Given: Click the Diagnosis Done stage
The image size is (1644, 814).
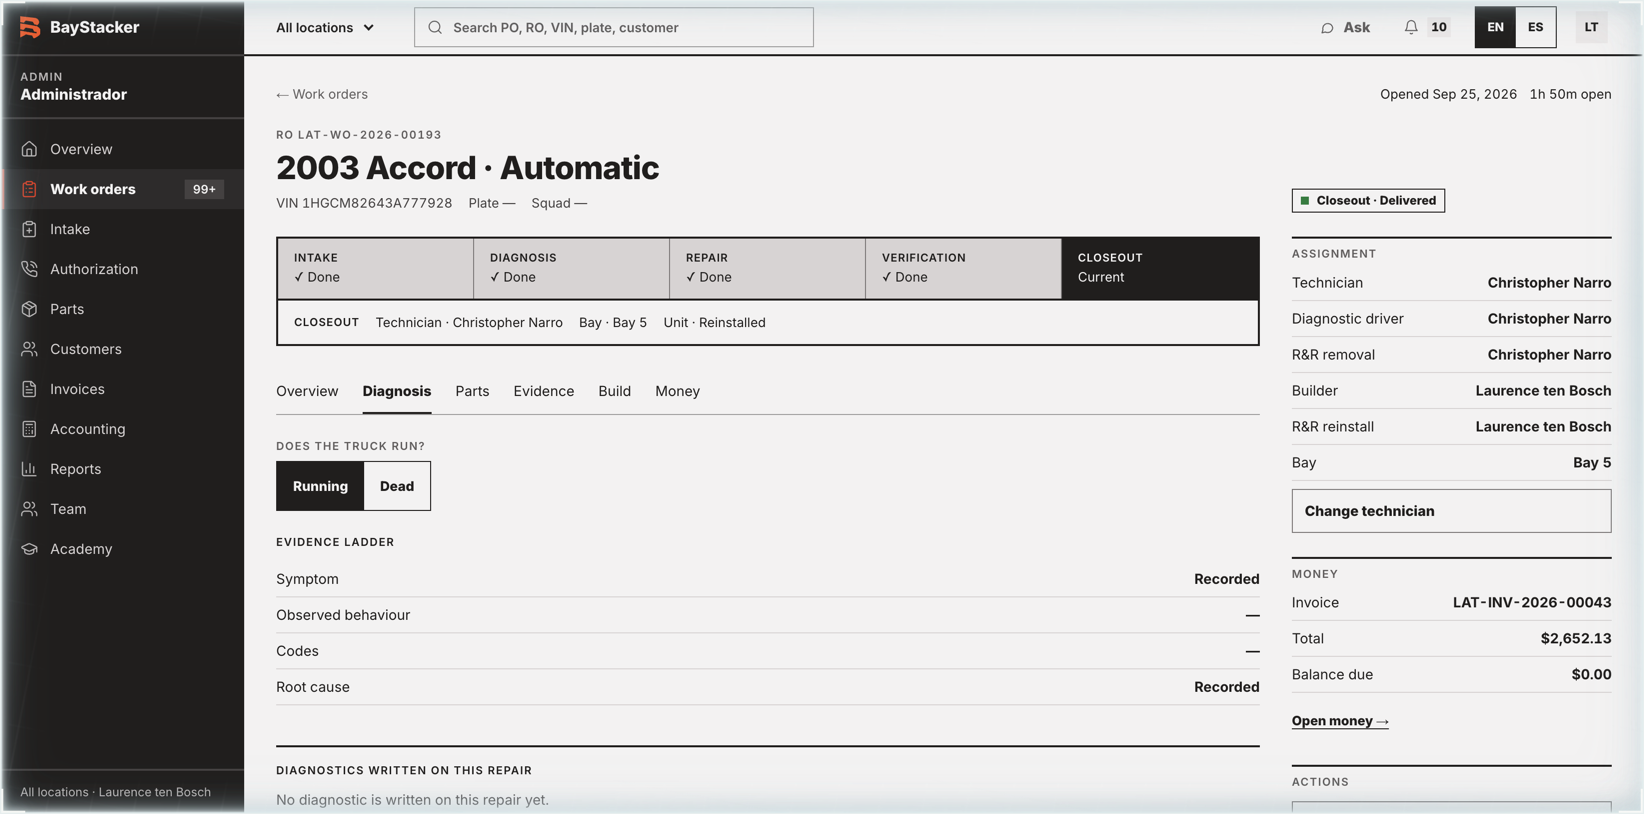Looking at the screenshot, I should (x=571, y=268).
